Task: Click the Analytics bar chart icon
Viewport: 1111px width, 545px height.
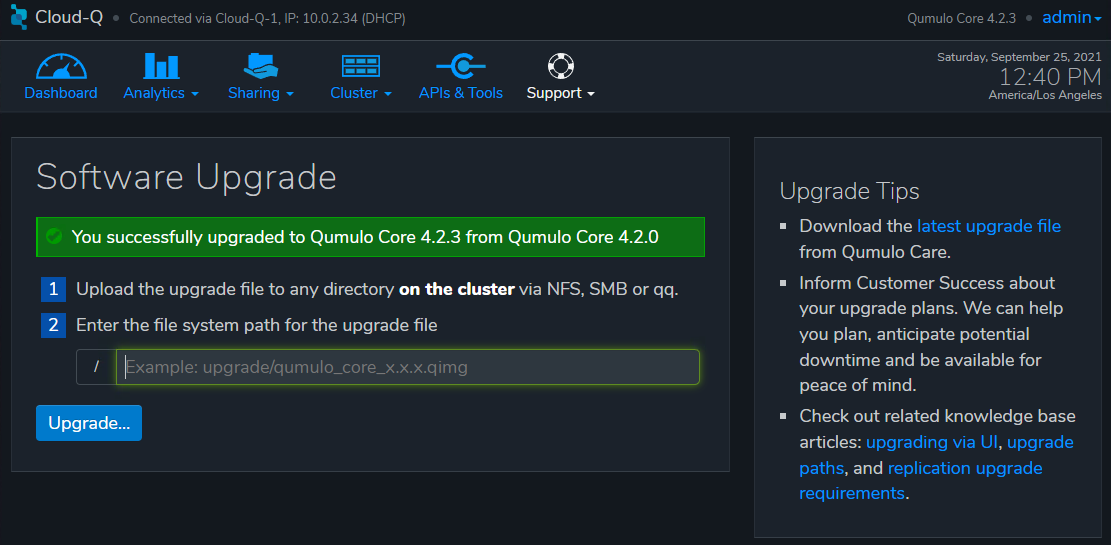Action: 161,66
